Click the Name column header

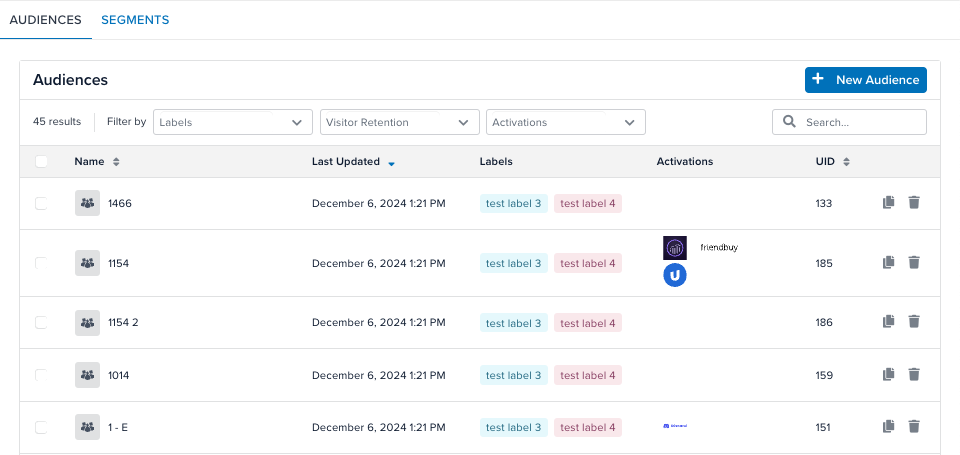pos(89,162)
